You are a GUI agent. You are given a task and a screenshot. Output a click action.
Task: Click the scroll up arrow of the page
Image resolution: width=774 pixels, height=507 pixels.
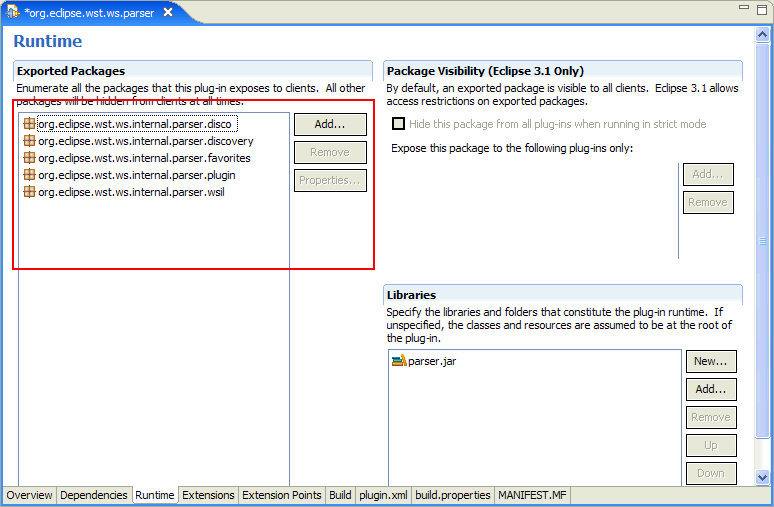coord(762,35)
